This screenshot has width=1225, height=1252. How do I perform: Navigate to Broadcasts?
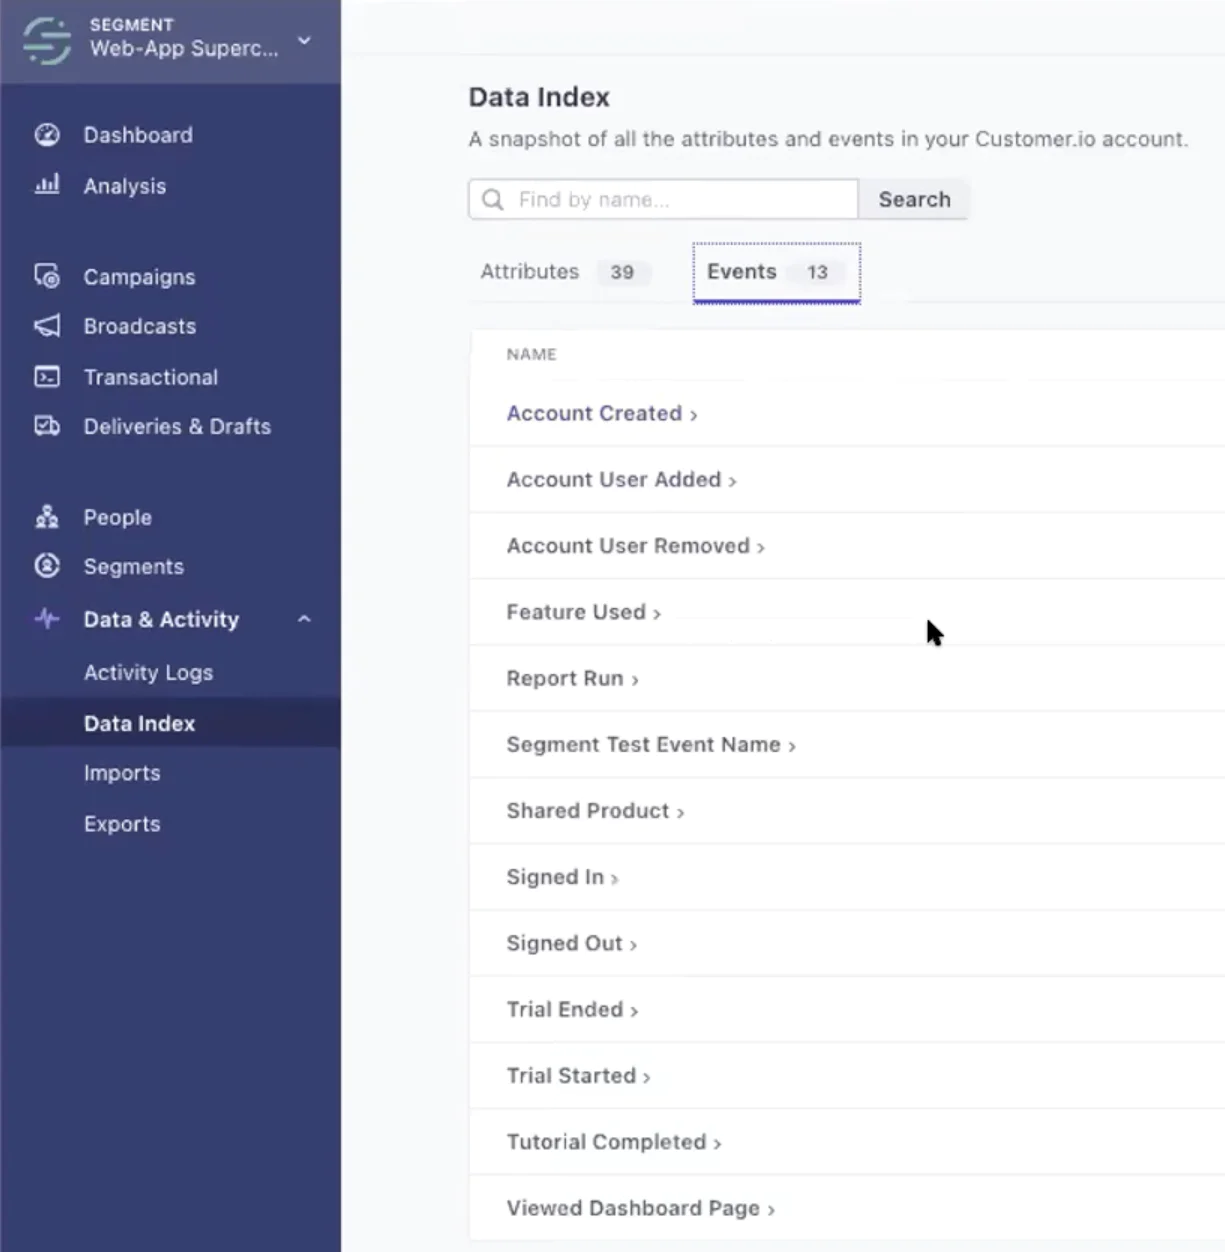pyautogui.click(x=140, y=326)
